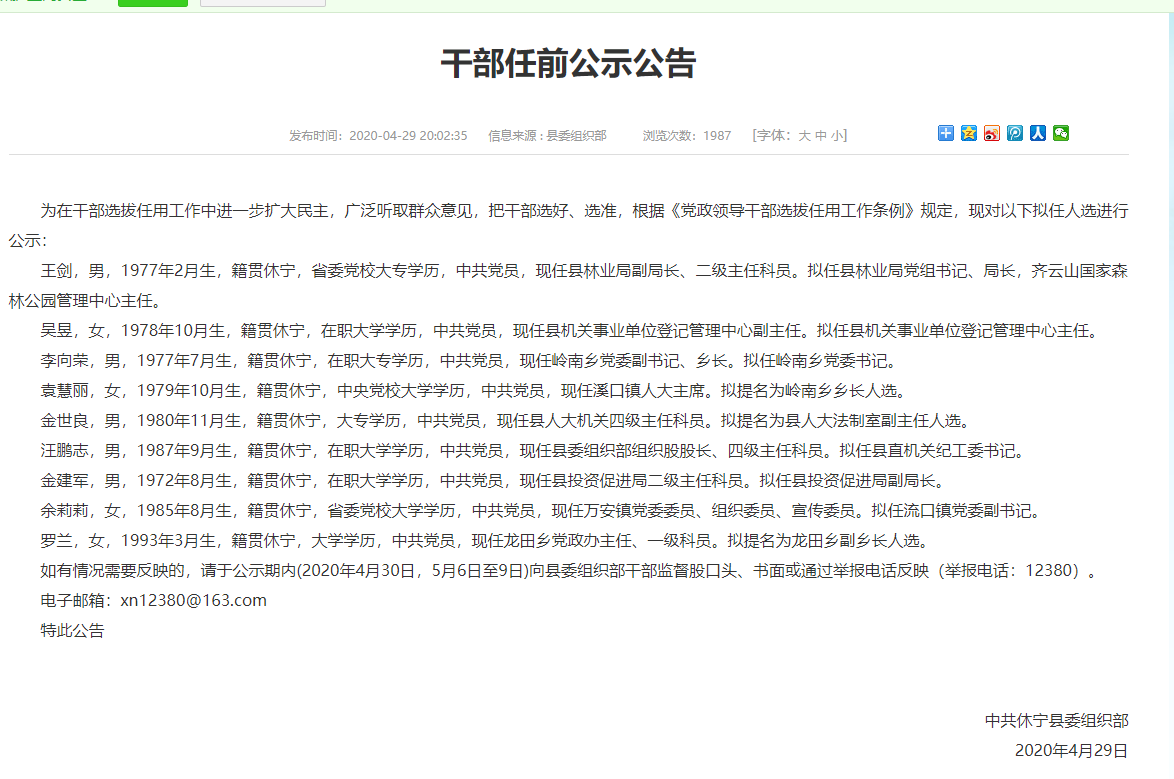Click the text 拟任岭南乡党委书记
This screenshot has width=1174, height=779.
click(x=815, y=360)
